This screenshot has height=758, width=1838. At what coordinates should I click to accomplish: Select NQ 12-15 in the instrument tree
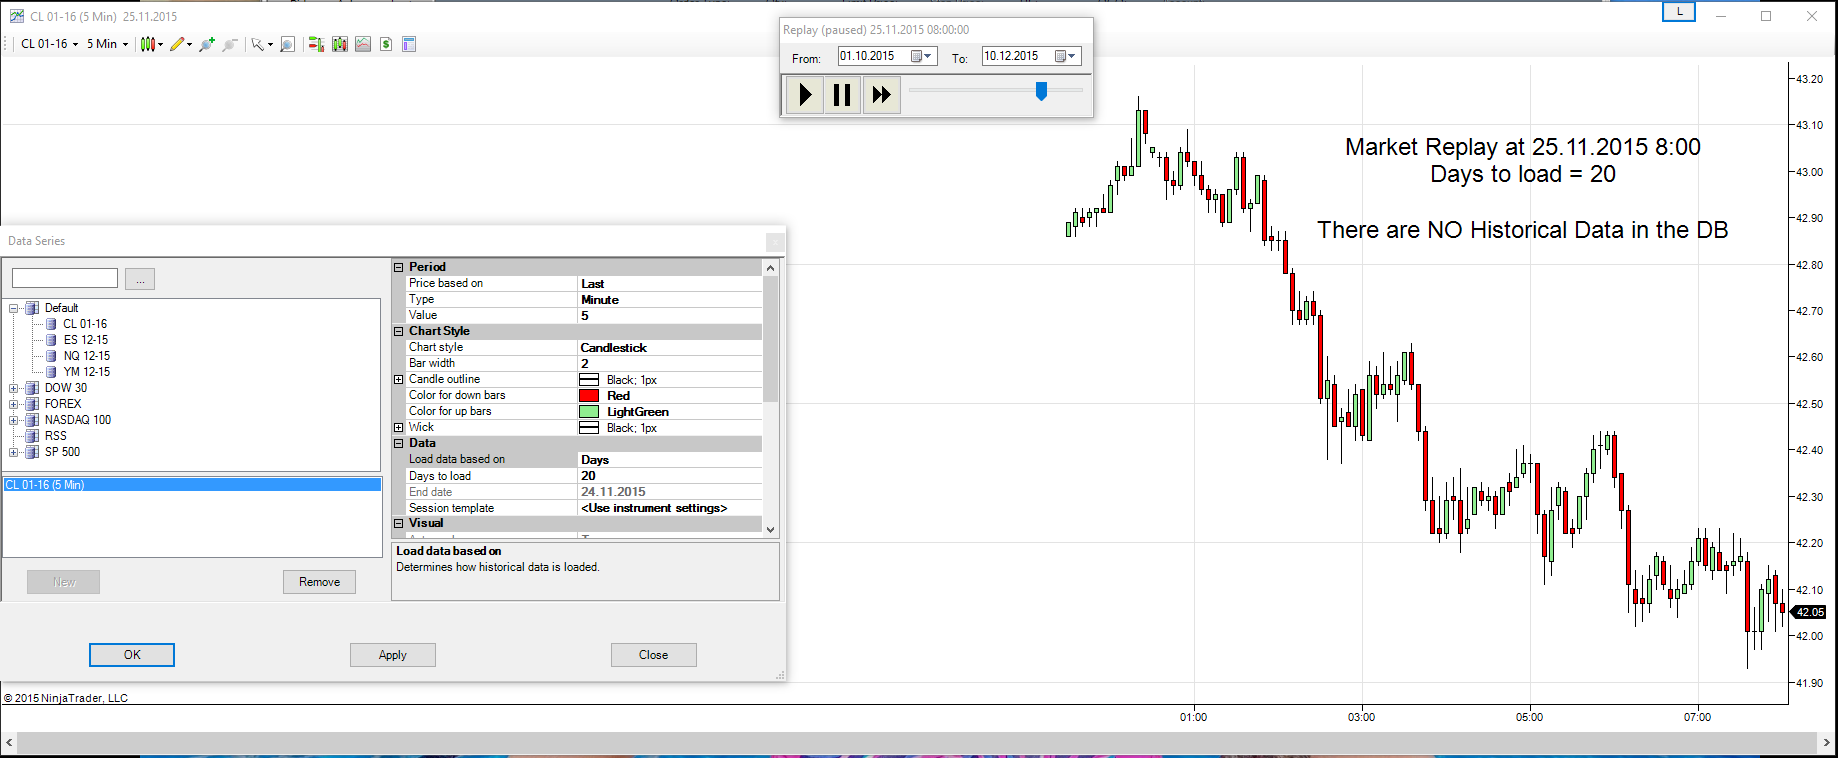[87, 356]
